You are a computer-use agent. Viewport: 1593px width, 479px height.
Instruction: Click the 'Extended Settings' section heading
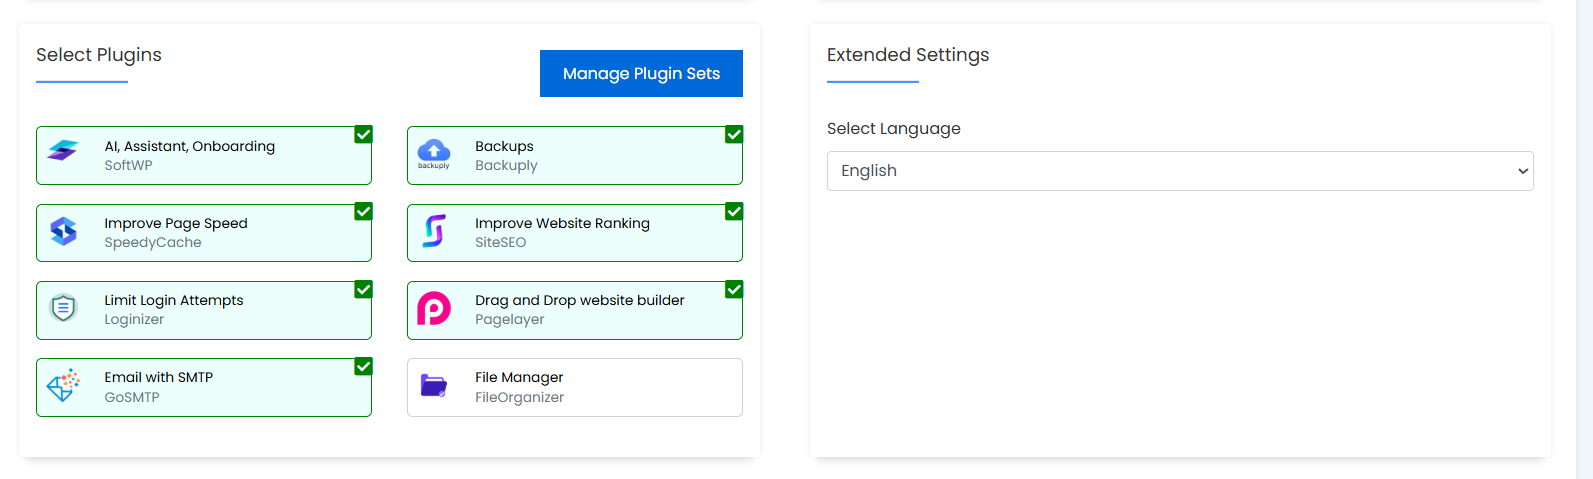tap(908, 55)
